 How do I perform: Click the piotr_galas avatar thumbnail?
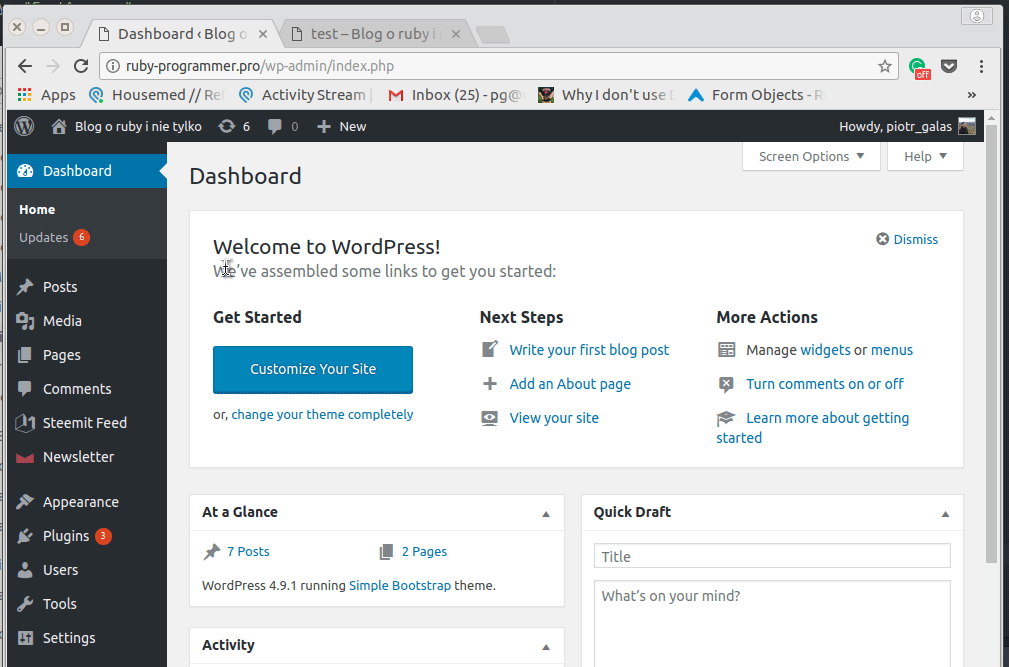coord(967,126)
